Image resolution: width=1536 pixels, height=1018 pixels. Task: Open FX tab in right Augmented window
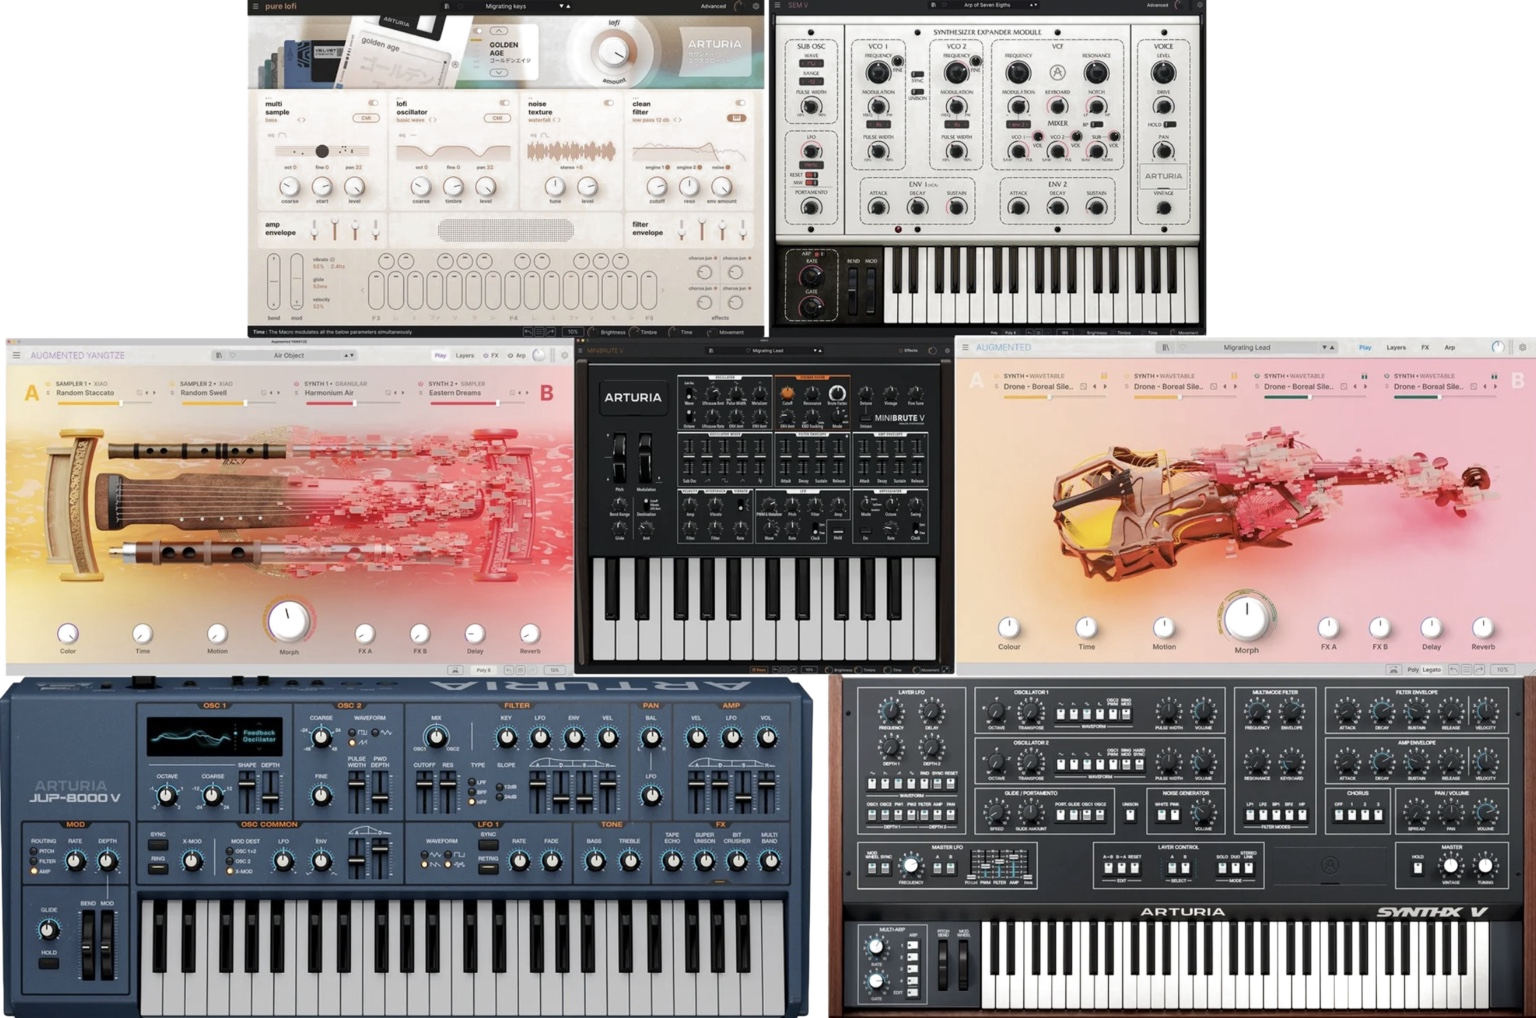1425,347
